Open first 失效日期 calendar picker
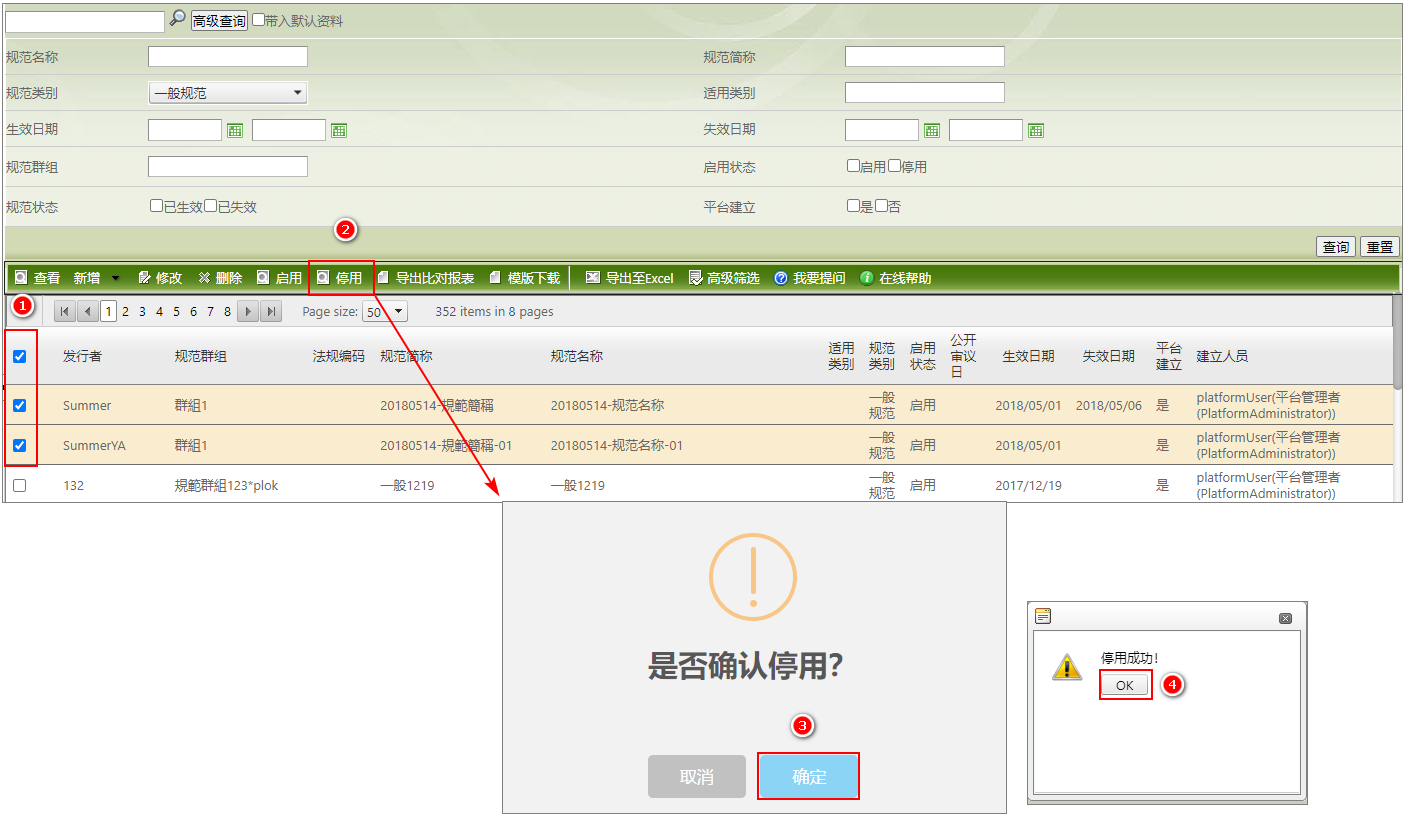 click(x=932, y=130)
